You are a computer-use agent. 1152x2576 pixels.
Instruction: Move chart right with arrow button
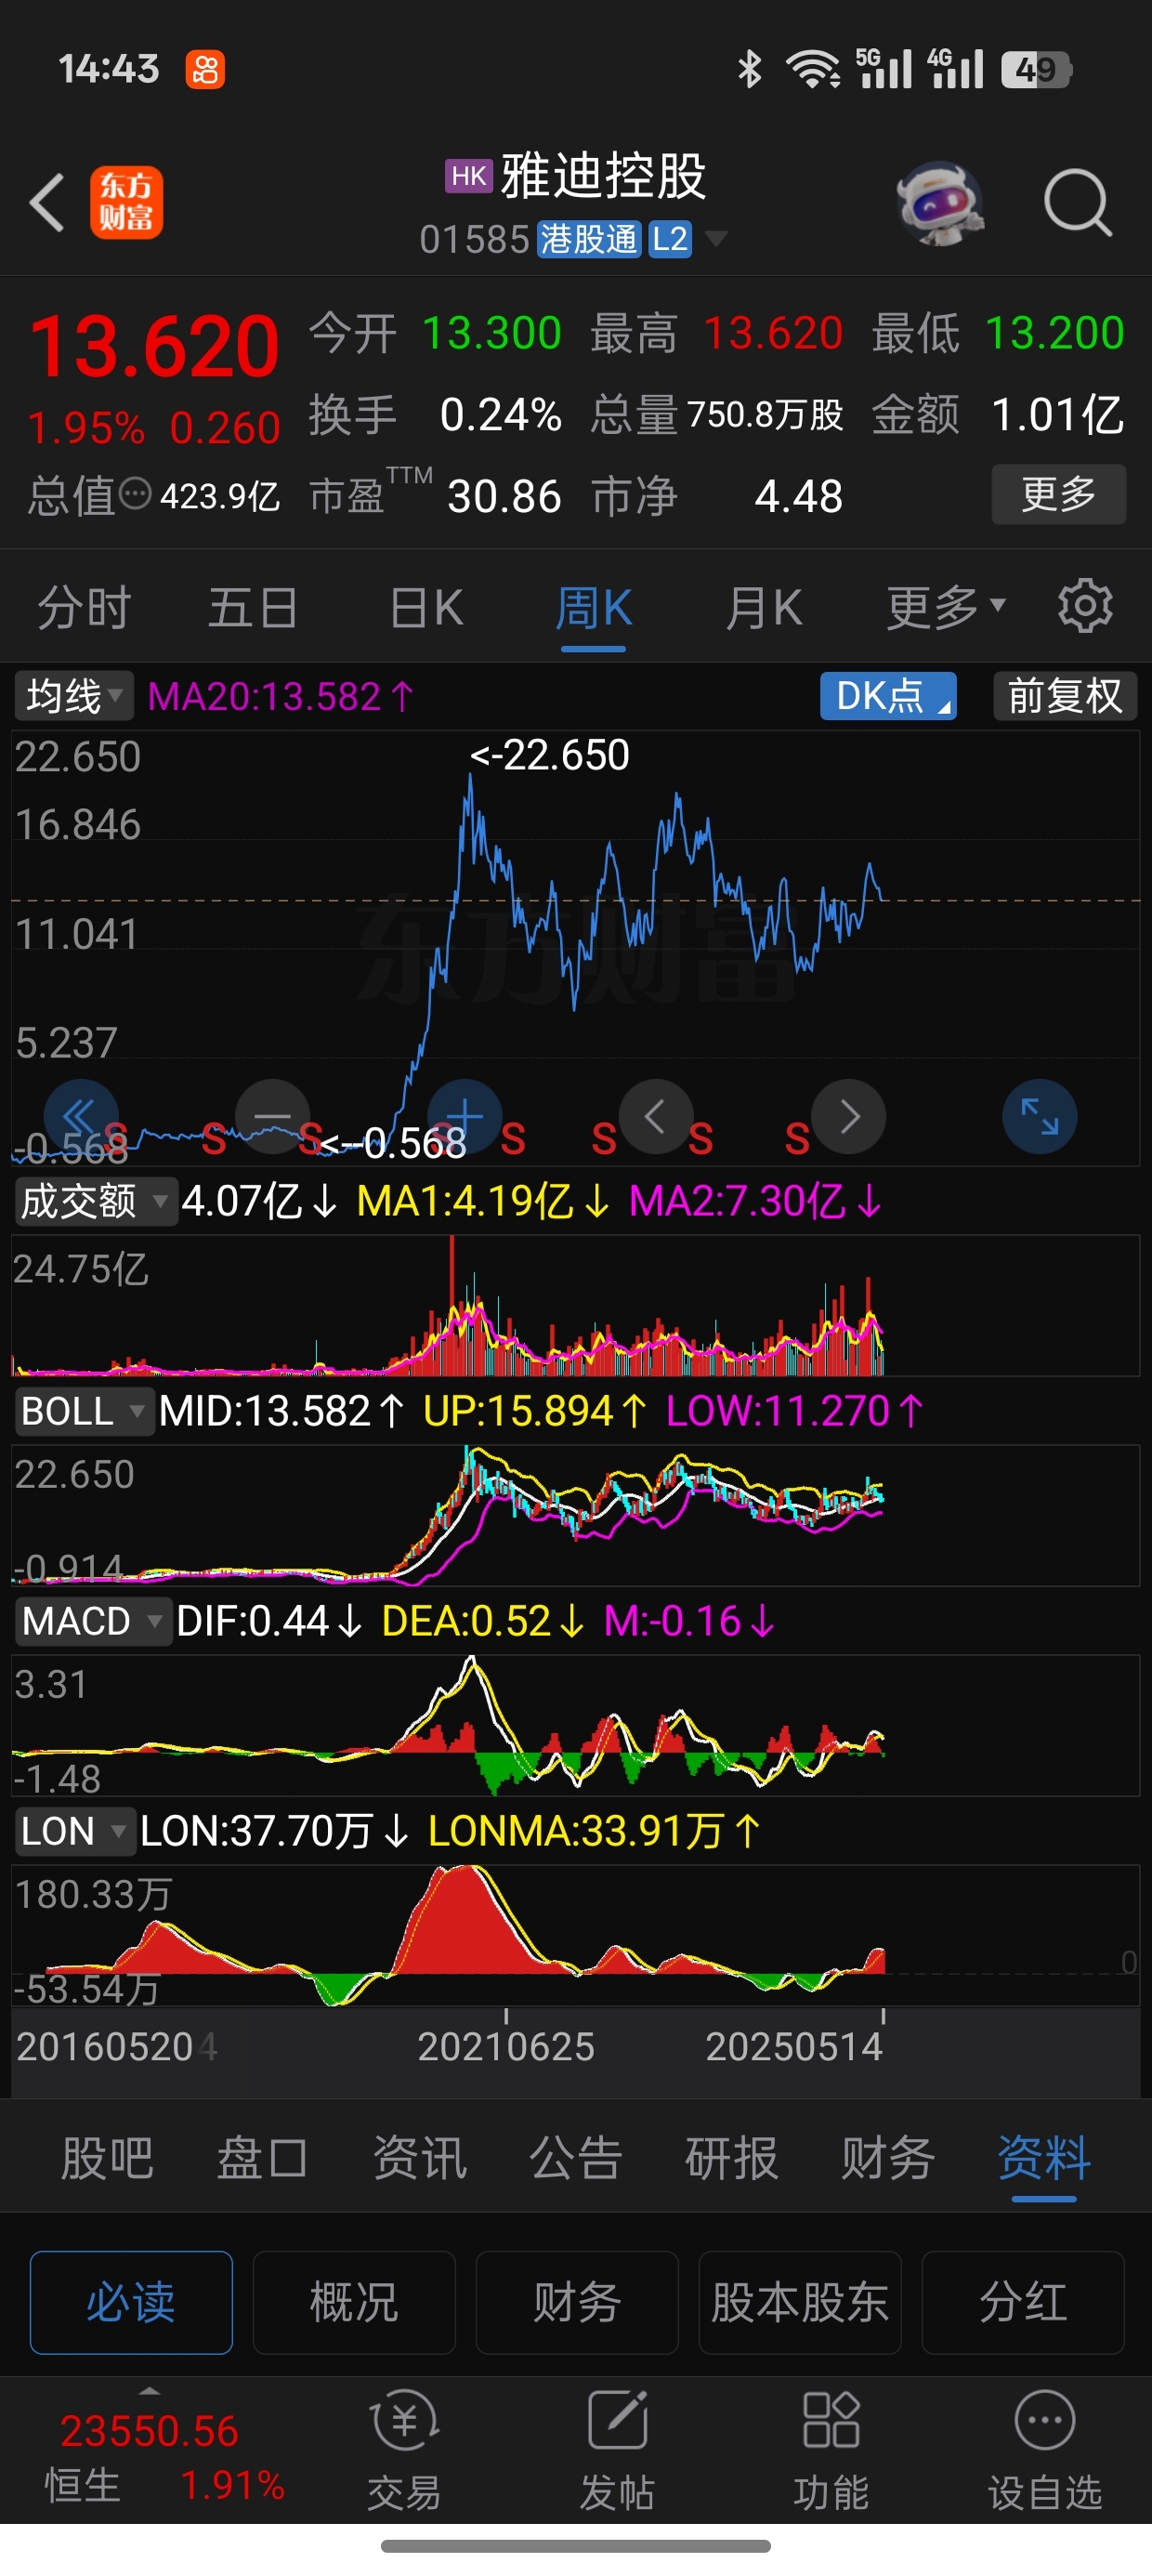point(848,1116)
